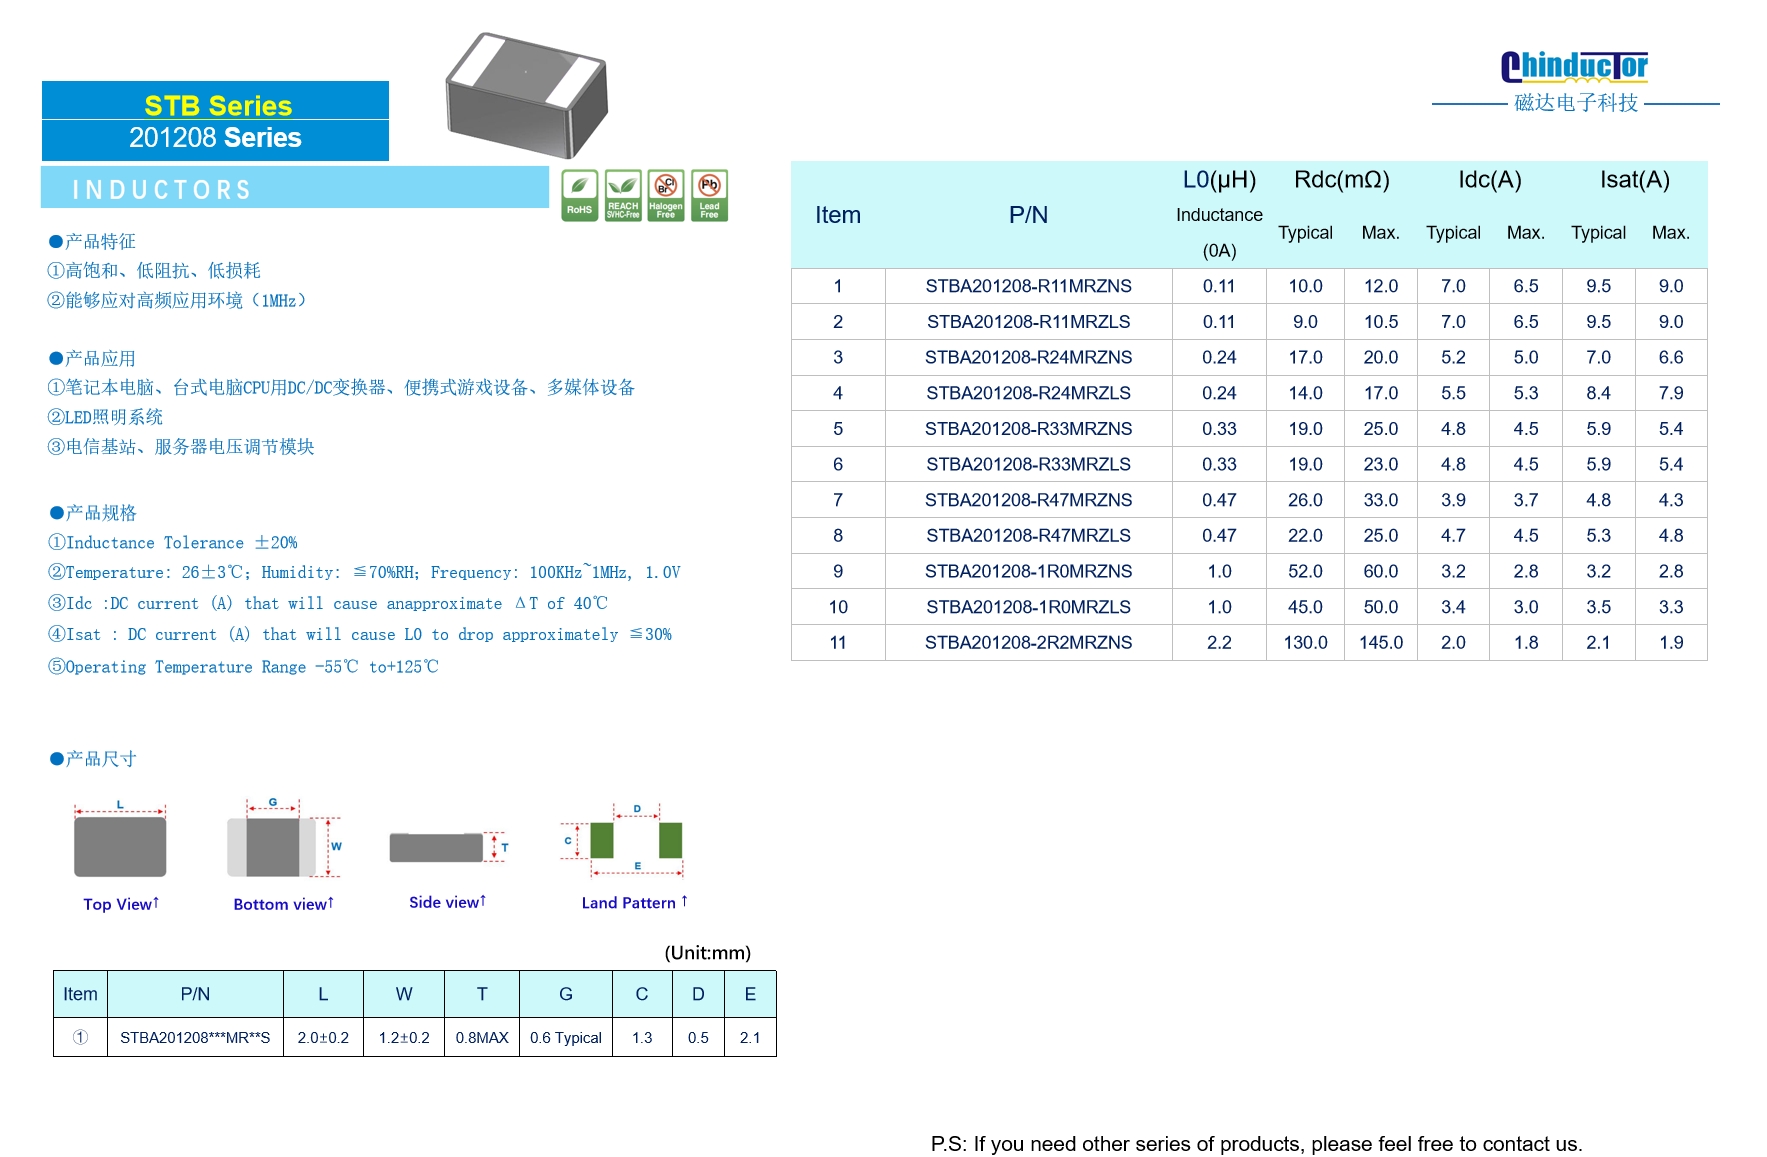The image size is (1767, 1157).
Task: Click the STB Series heading
Action: [x=218, y=105]
